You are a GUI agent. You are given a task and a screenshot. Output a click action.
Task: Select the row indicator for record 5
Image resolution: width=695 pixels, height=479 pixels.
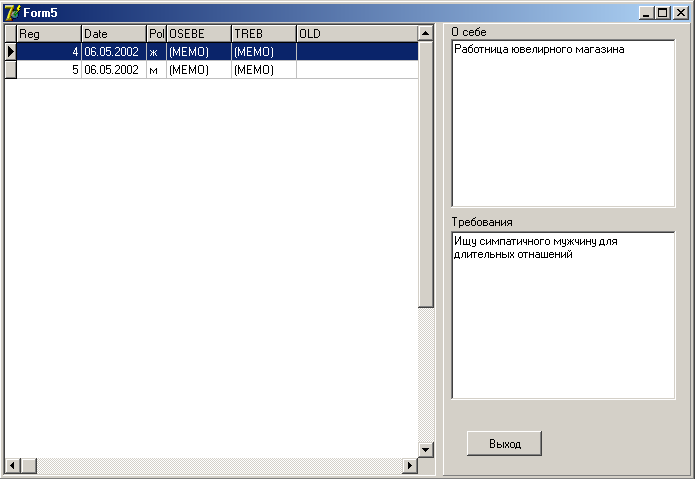click(11, 70)
